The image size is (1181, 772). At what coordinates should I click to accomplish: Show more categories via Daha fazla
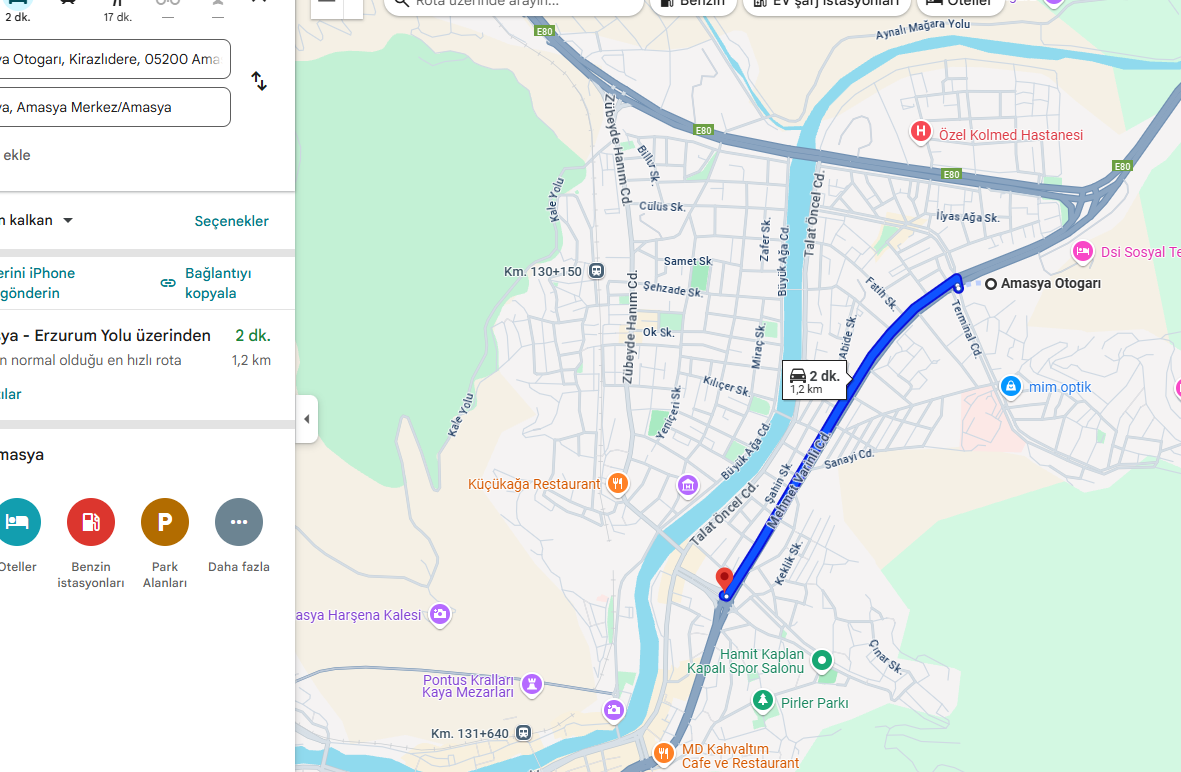coord(239,522)
